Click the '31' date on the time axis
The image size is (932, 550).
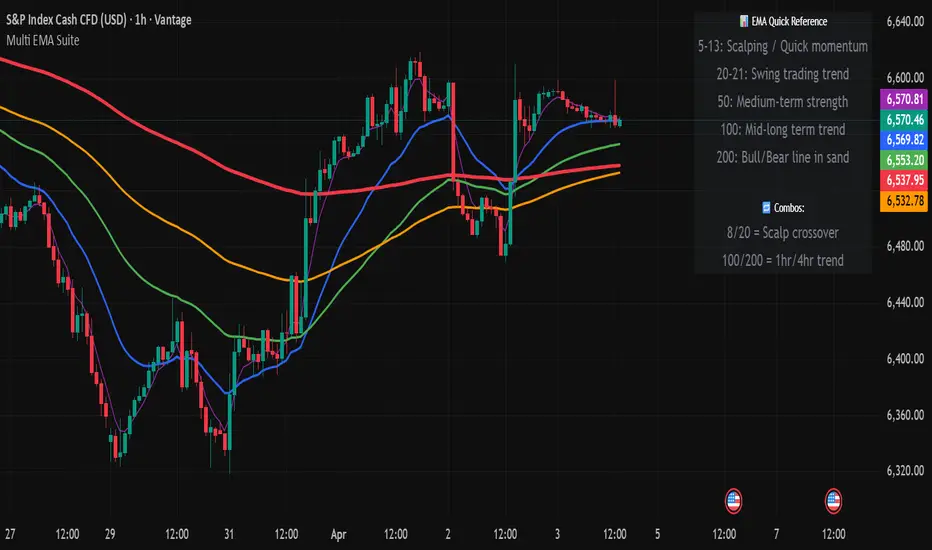[x=229, y=534]
